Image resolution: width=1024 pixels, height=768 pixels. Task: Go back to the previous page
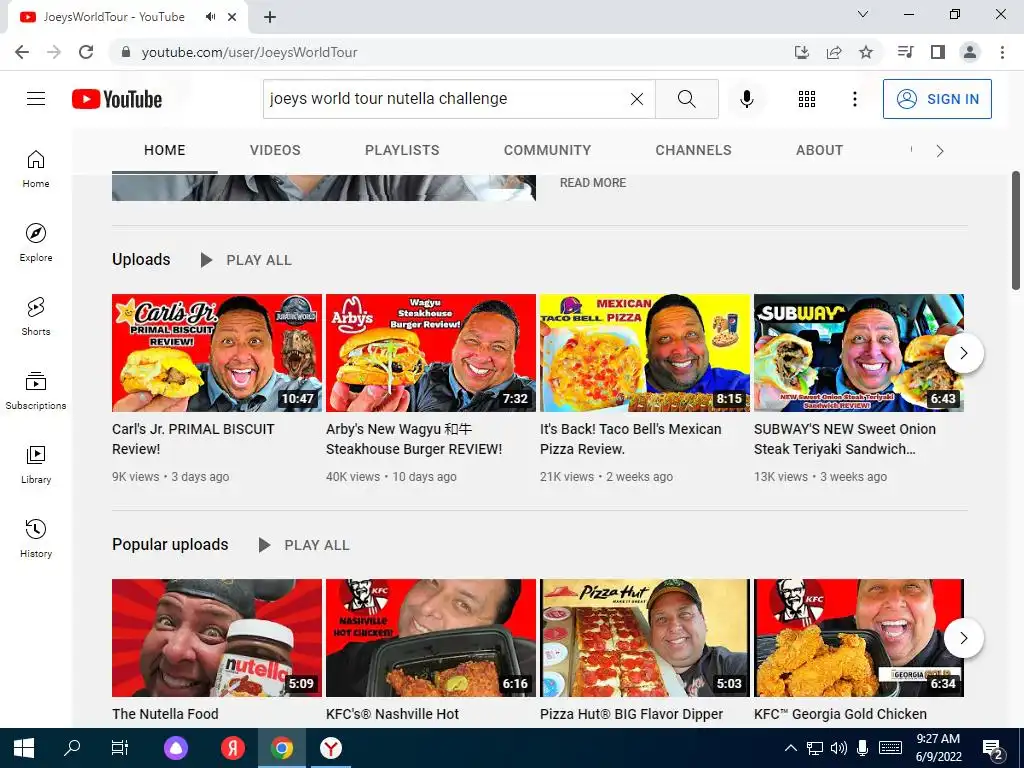click(22, 52)
